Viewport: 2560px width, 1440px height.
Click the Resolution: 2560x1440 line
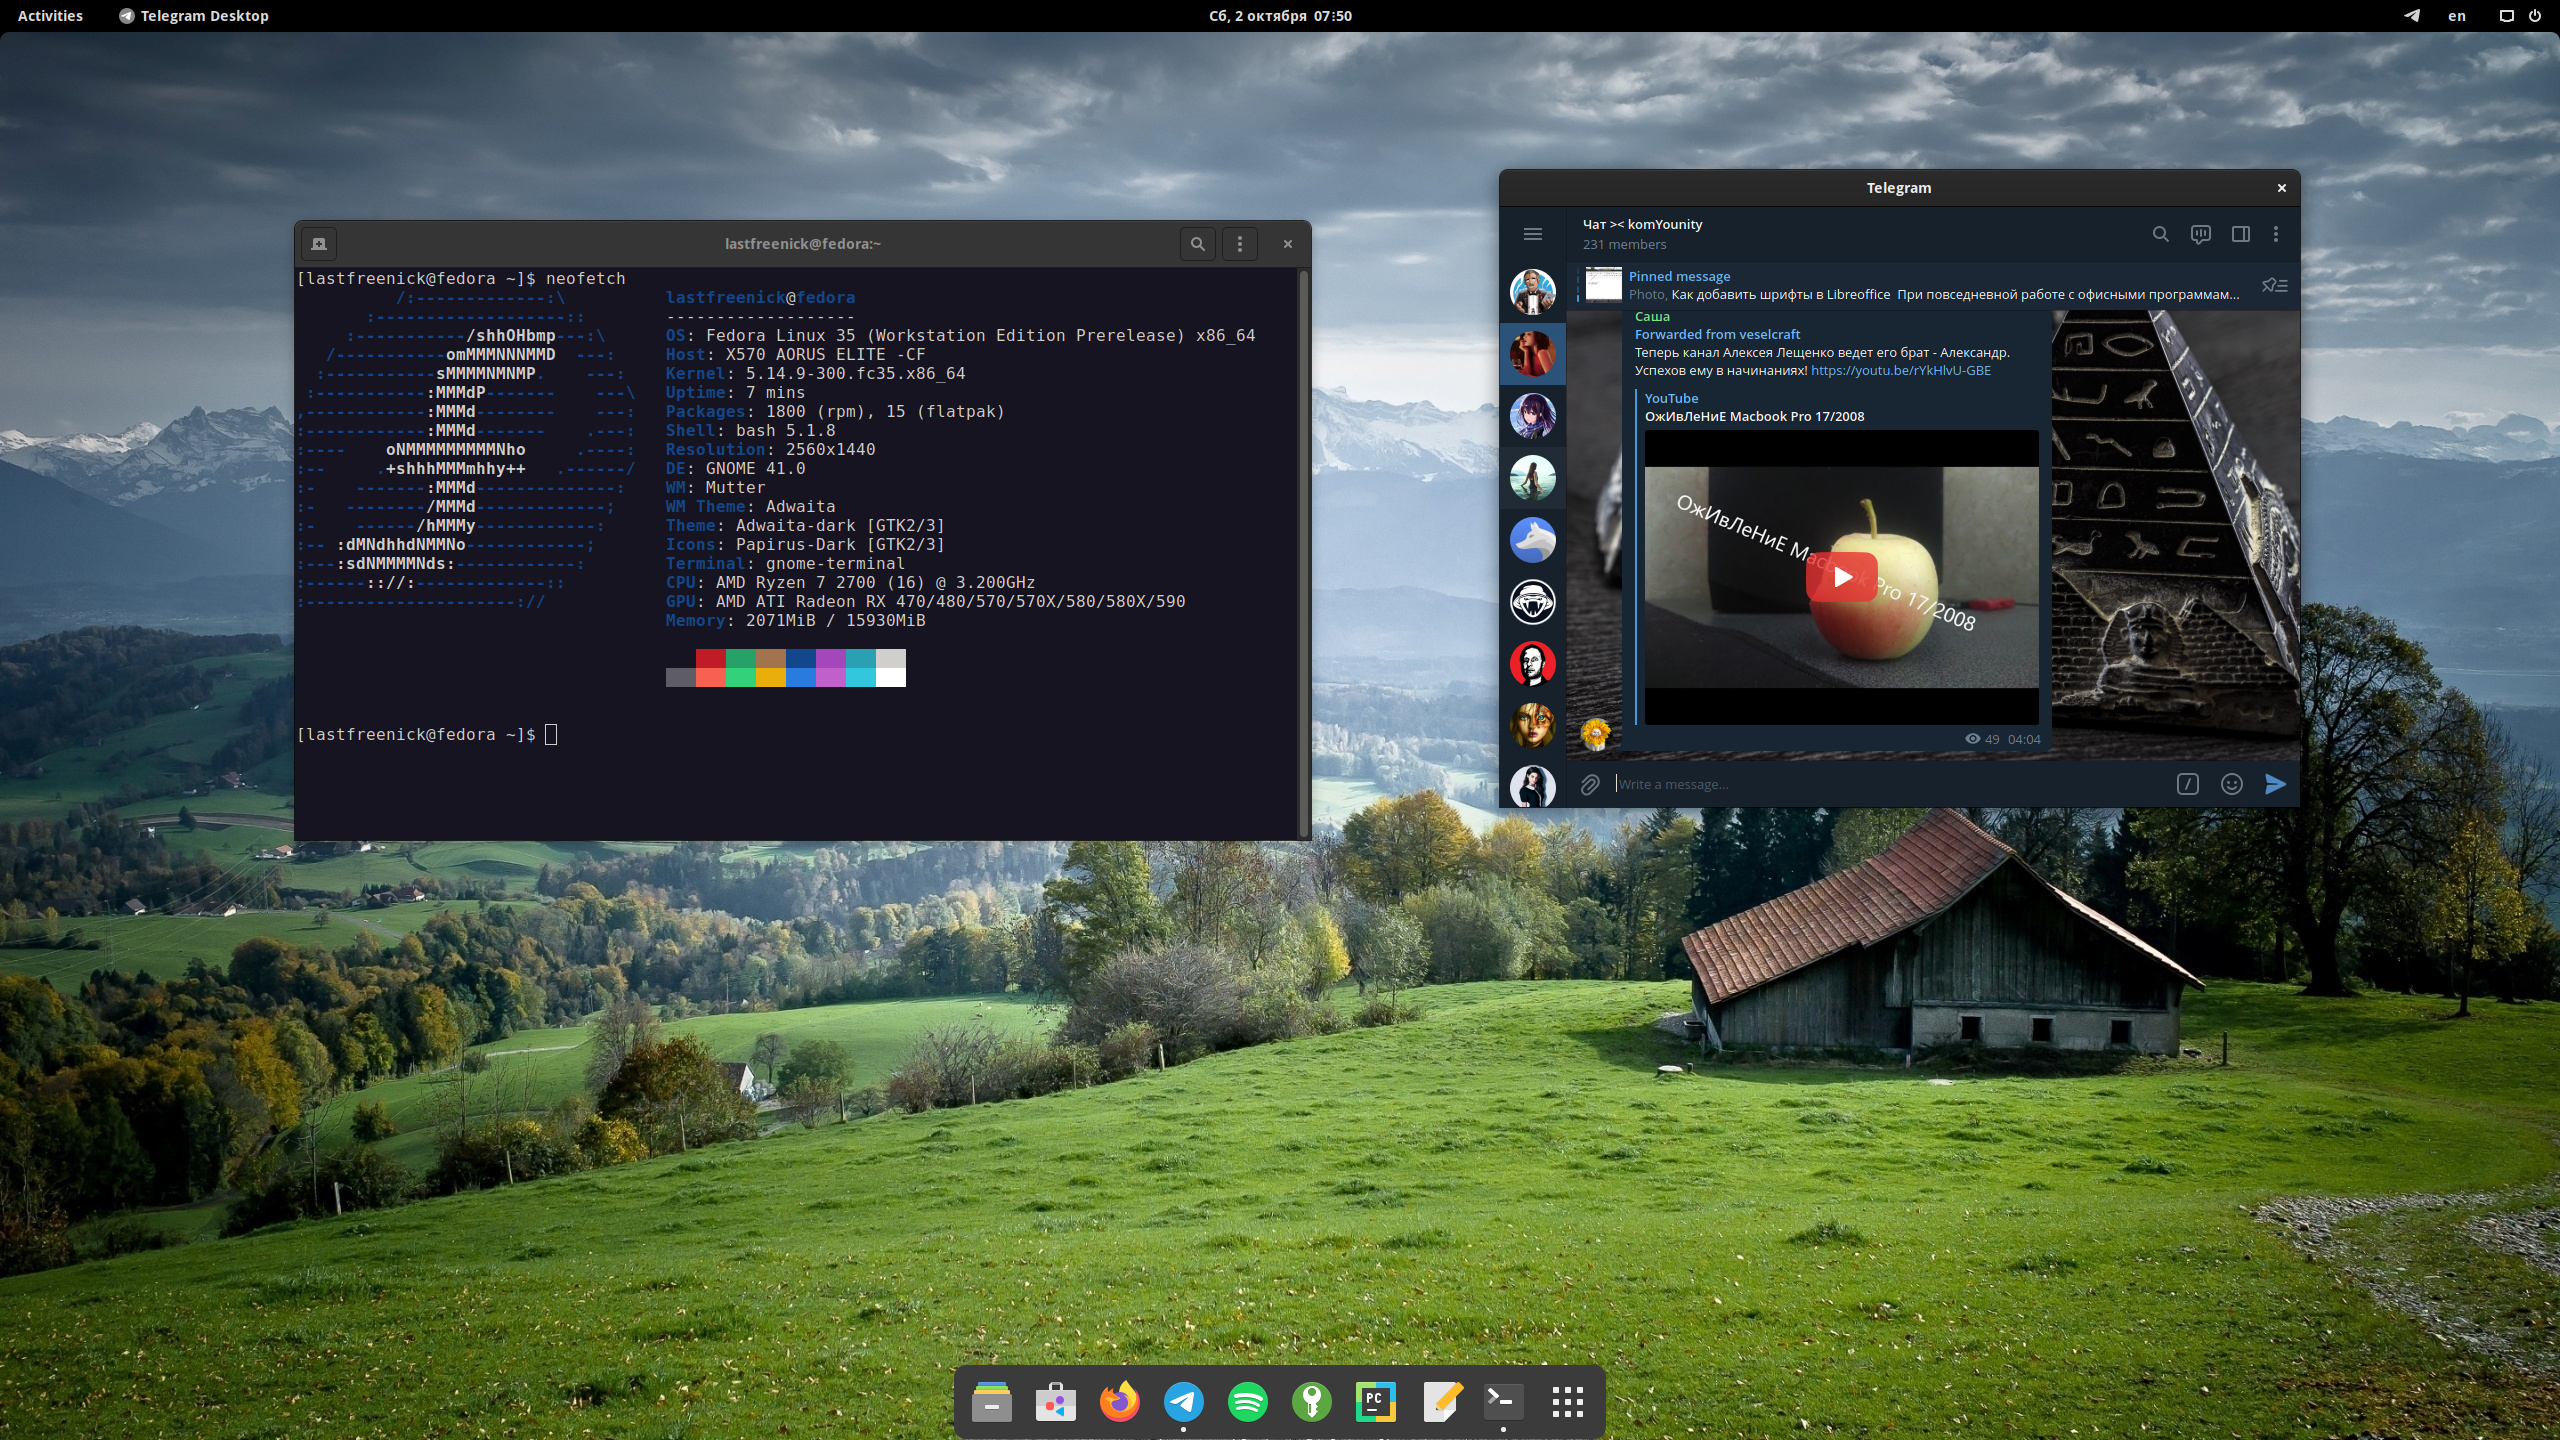pyautogui.click(x=770, y=450)
